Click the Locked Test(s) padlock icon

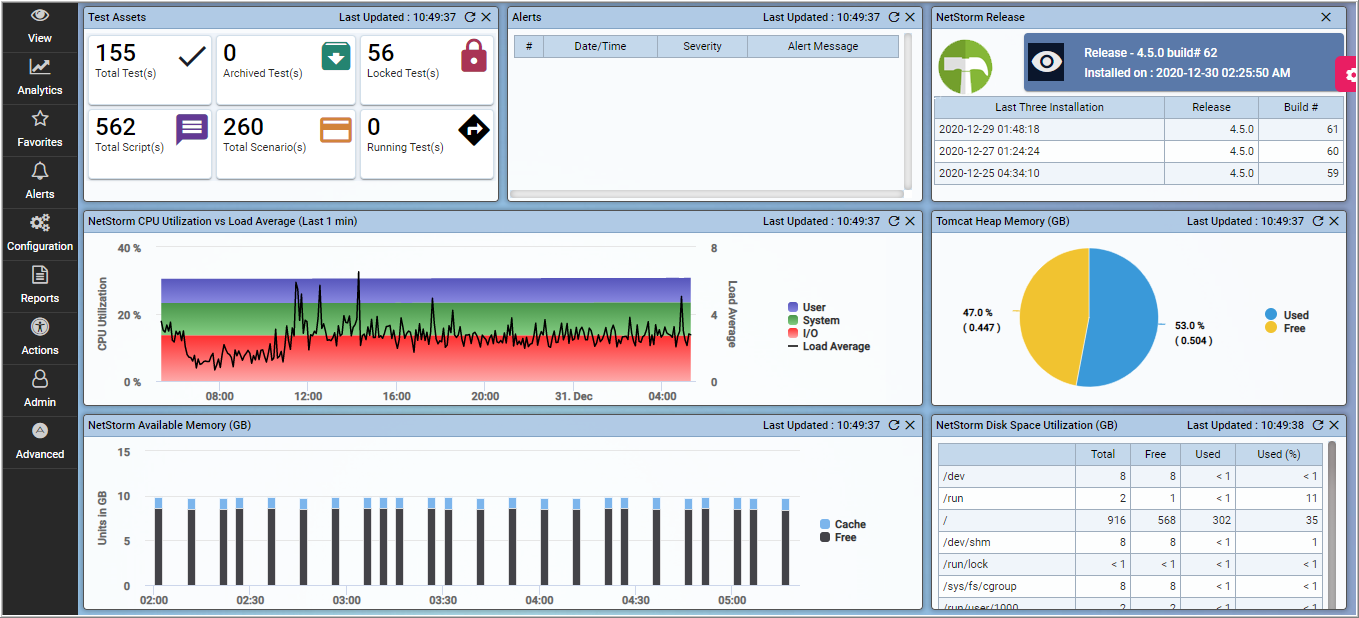click(474, 56)
